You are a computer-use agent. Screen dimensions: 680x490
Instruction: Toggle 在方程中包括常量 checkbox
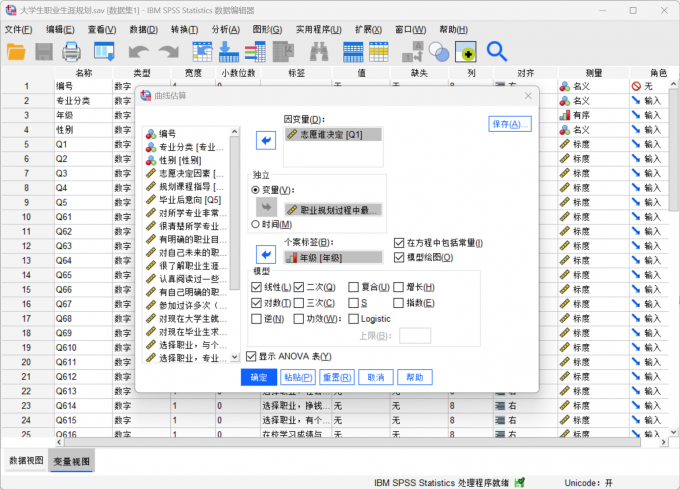tap(399, 243)
